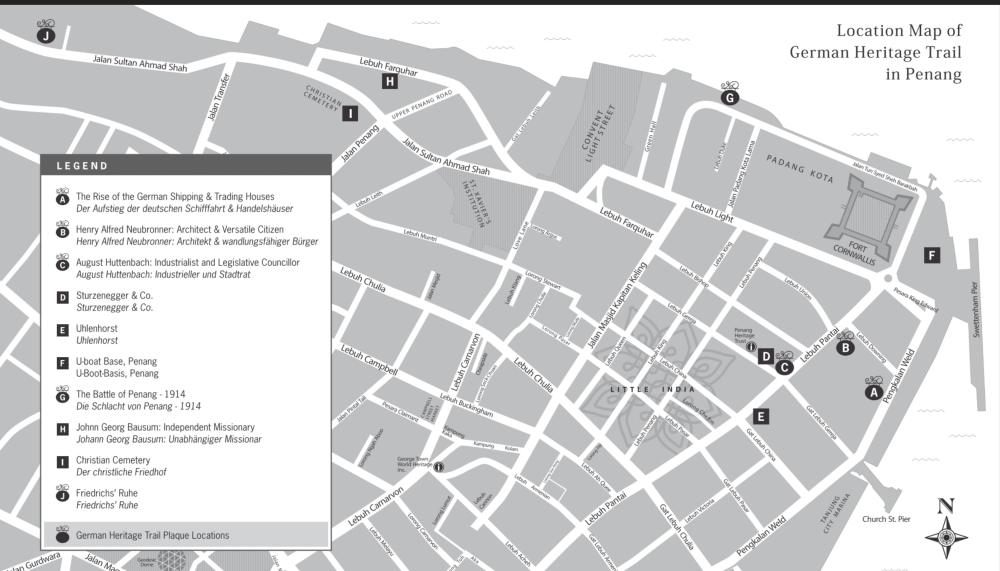The height and width of the screenshot is (571, 1000).
Task: Click the 'Lebuh Muntri' street label
Action: tap(420, 235)
